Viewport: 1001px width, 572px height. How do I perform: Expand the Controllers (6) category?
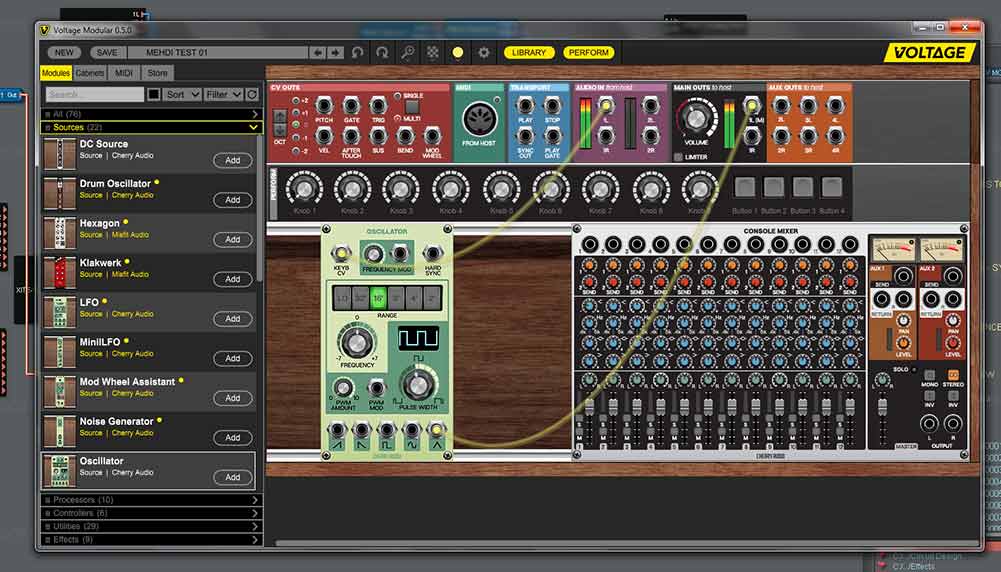pyautogui.click(x=152, y=513)
